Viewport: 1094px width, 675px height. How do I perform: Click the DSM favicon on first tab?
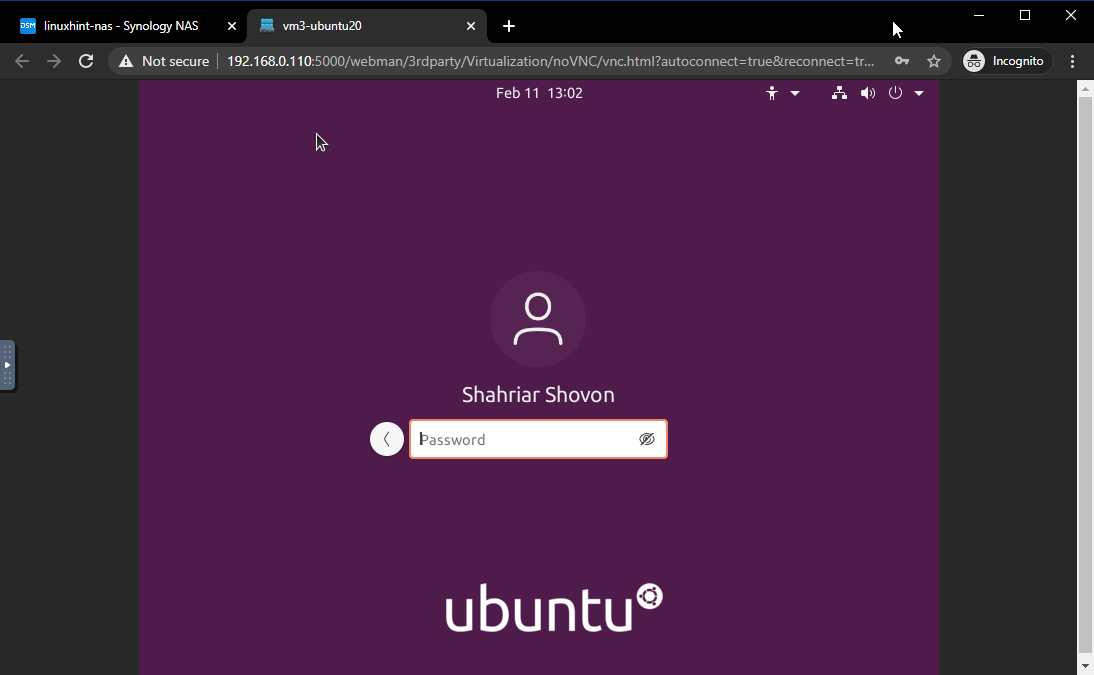[x=28, y=26]
